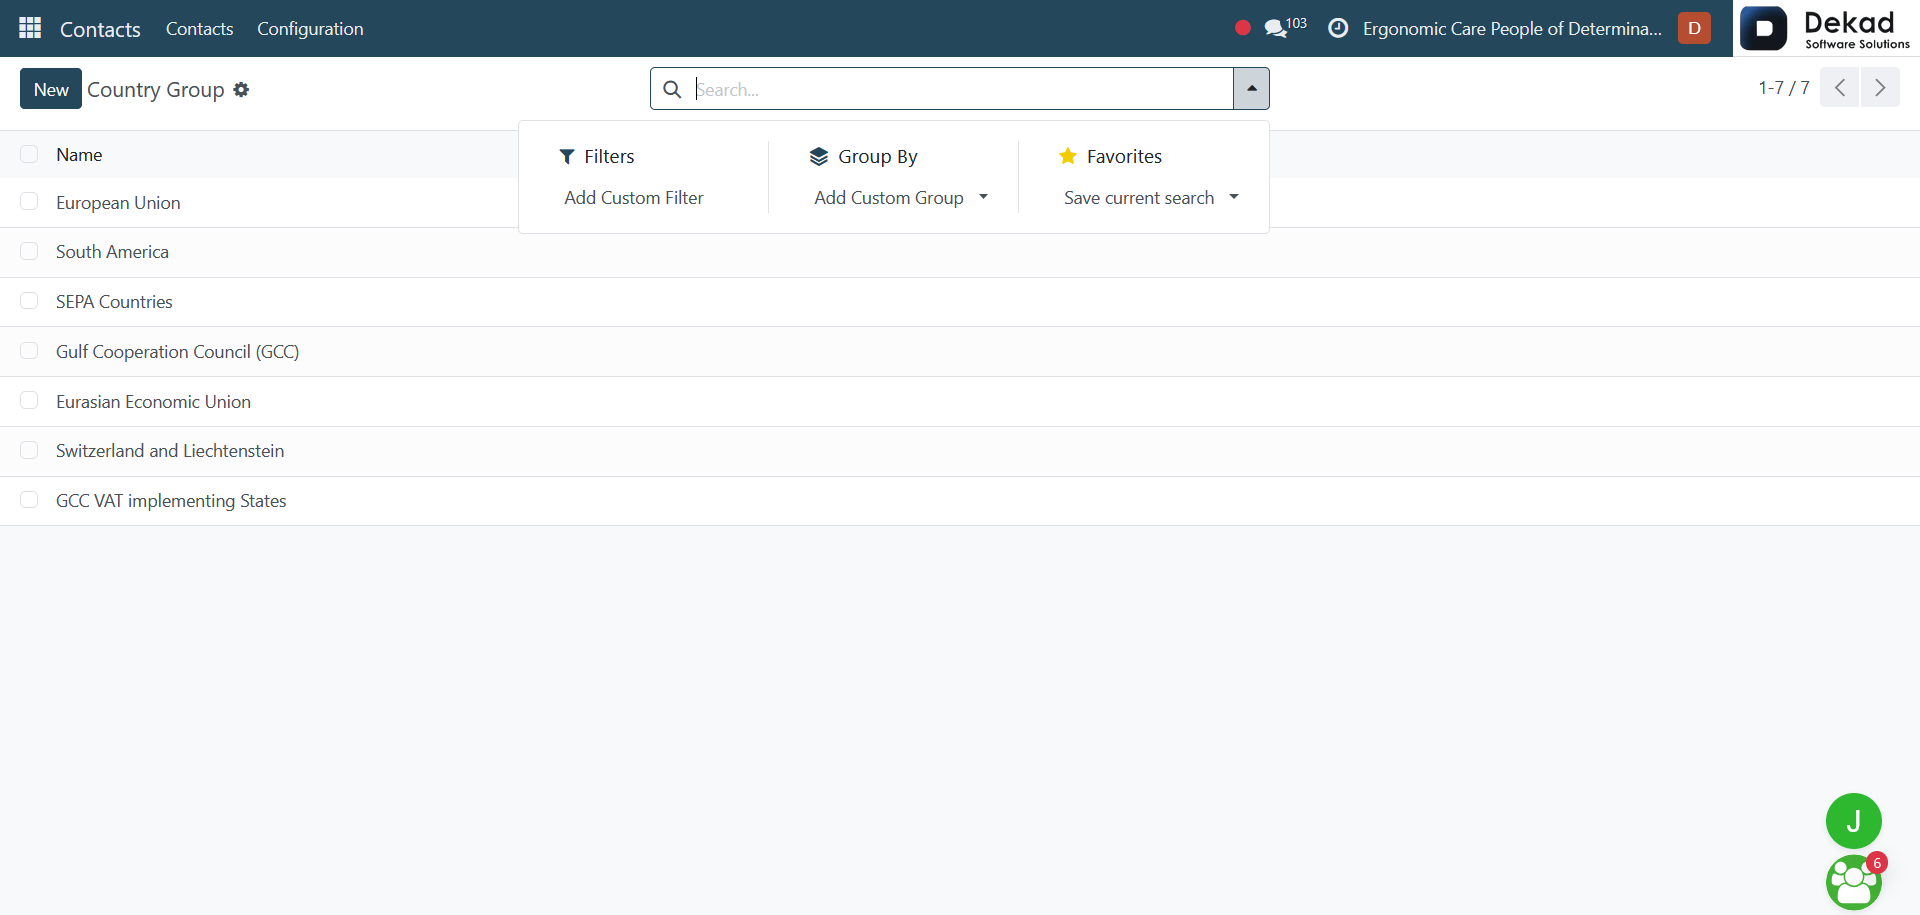
Task: Click the Filters section heading
Action: click(609, 156)
